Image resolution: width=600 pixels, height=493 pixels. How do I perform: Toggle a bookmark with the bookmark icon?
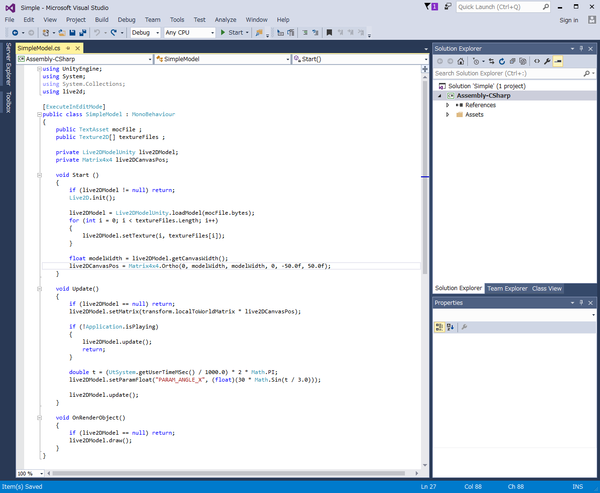(x=329, y=33)
